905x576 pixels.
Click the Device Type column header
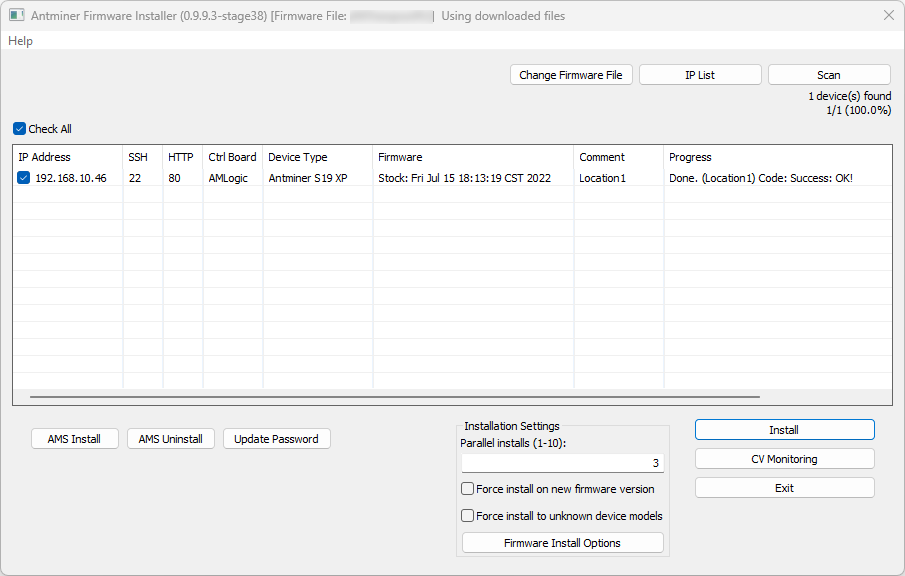(317, 157)
